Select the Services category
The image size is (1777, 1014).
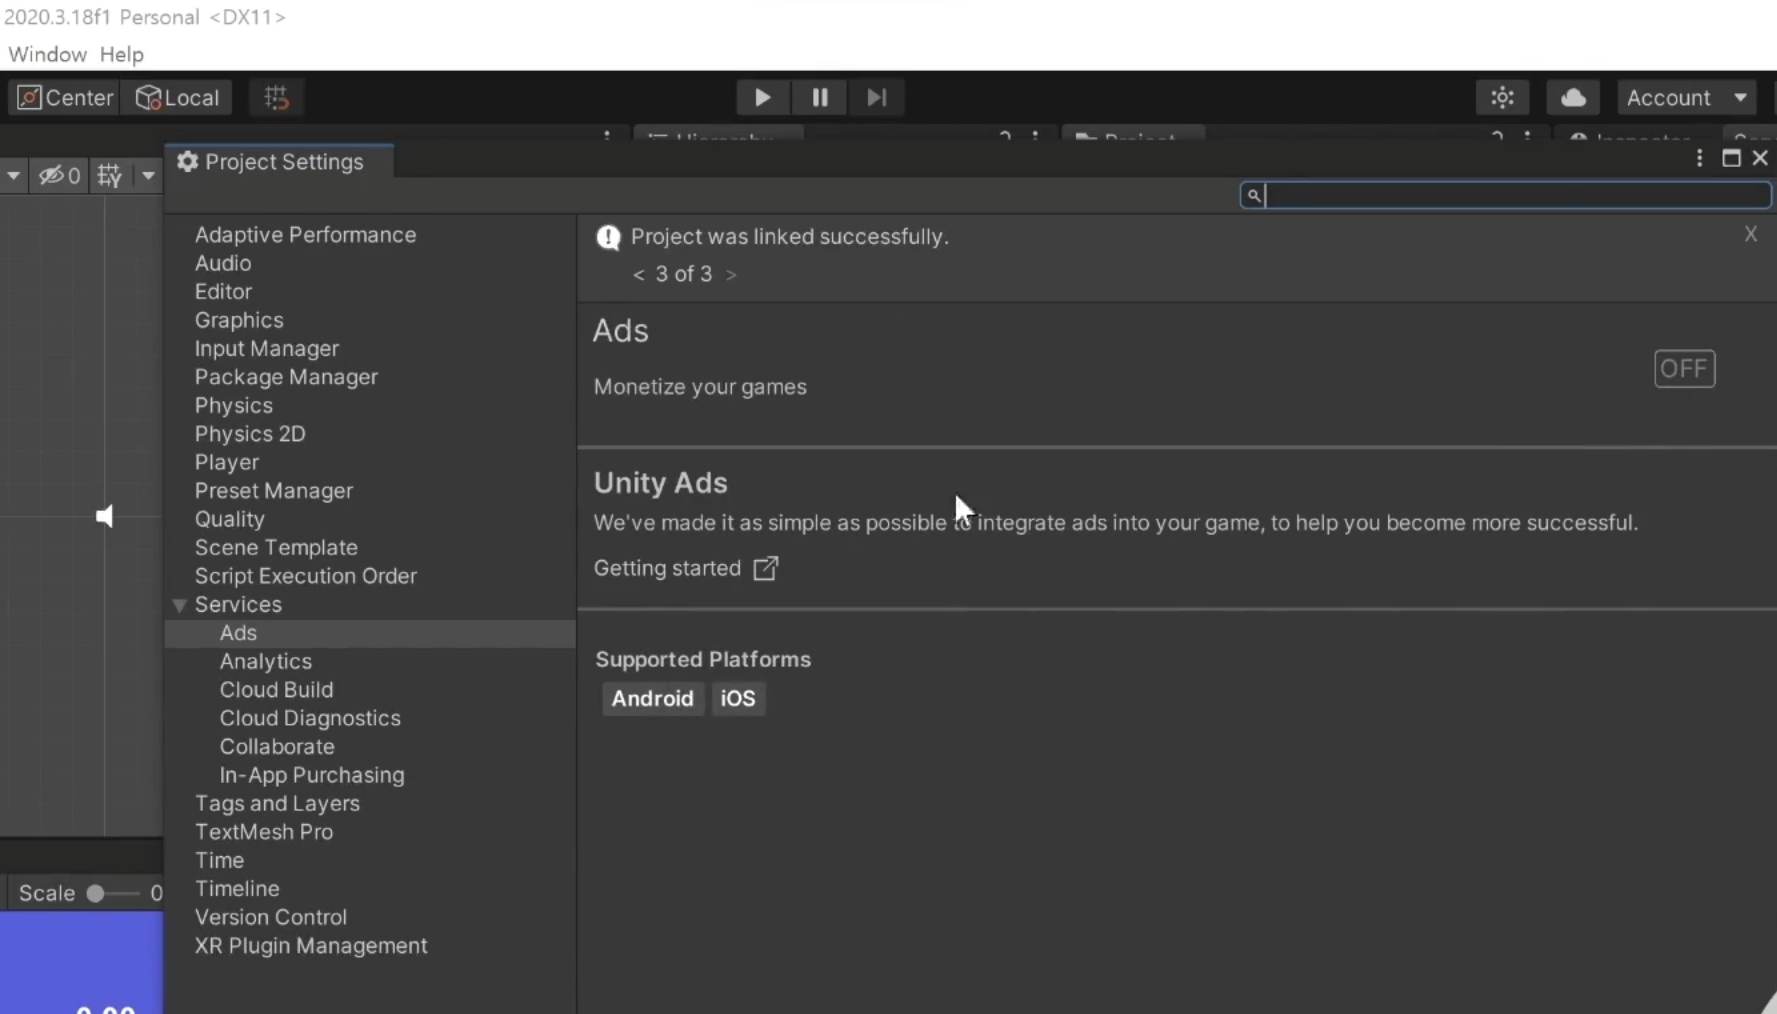pyautogui.click(x=238, y=605)
